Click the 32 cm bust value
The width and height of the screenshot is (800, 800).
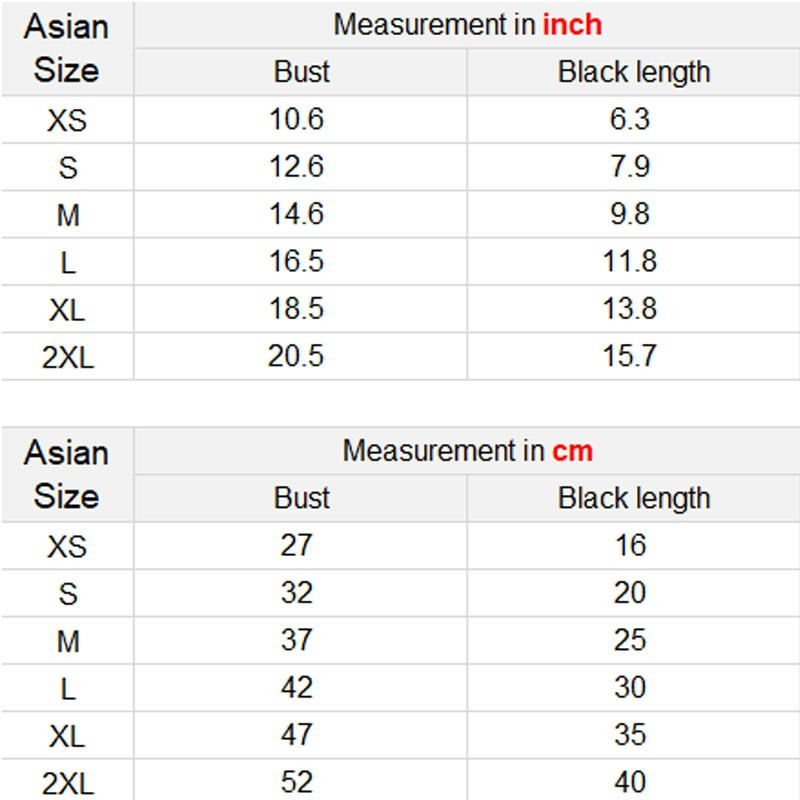297,593
